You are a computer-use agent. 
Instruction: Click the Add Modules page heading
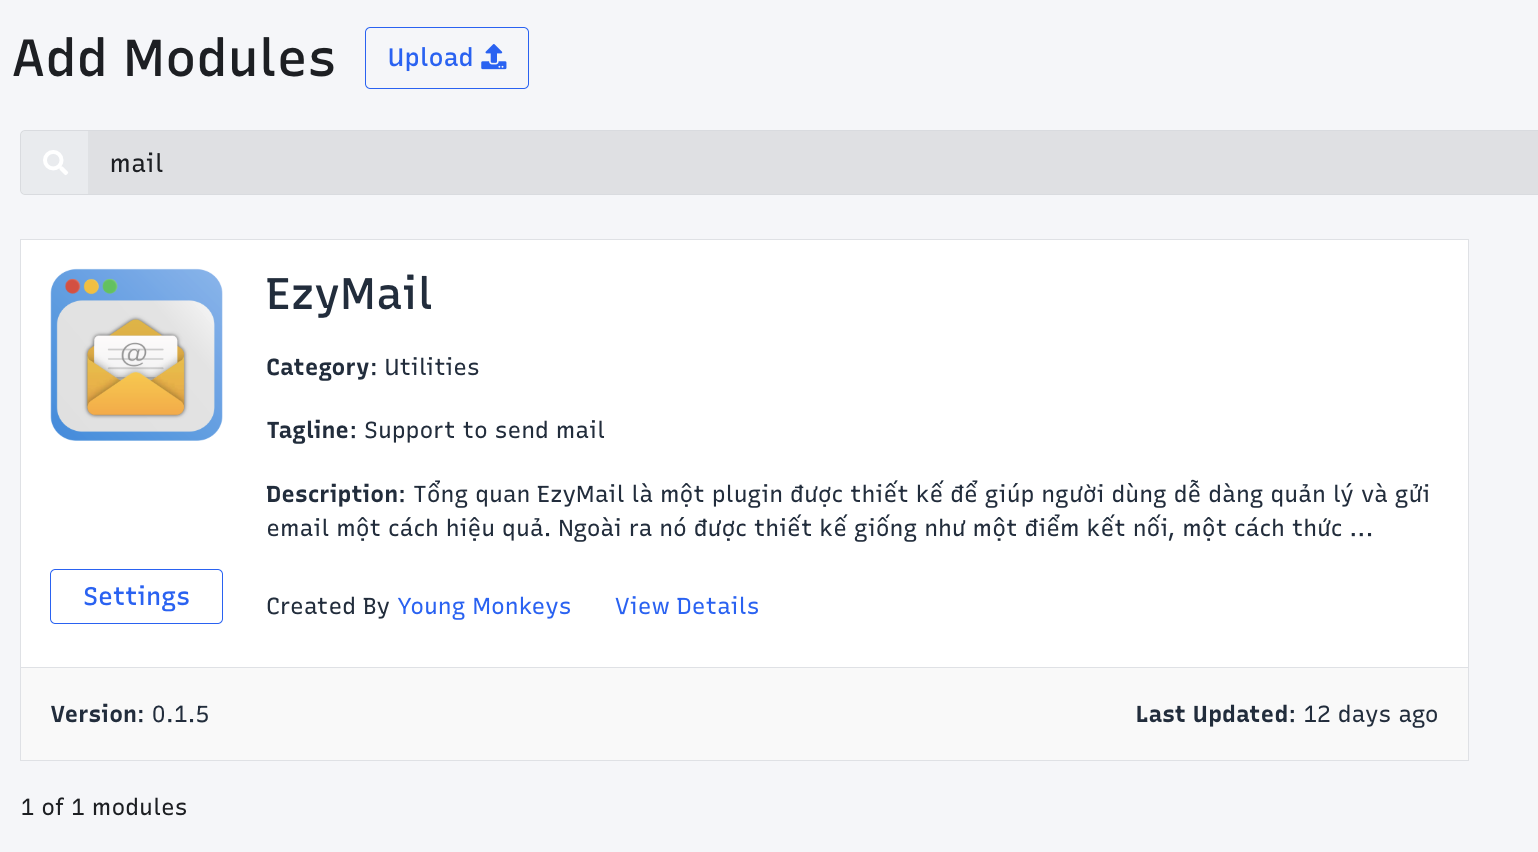pos(174,58)
